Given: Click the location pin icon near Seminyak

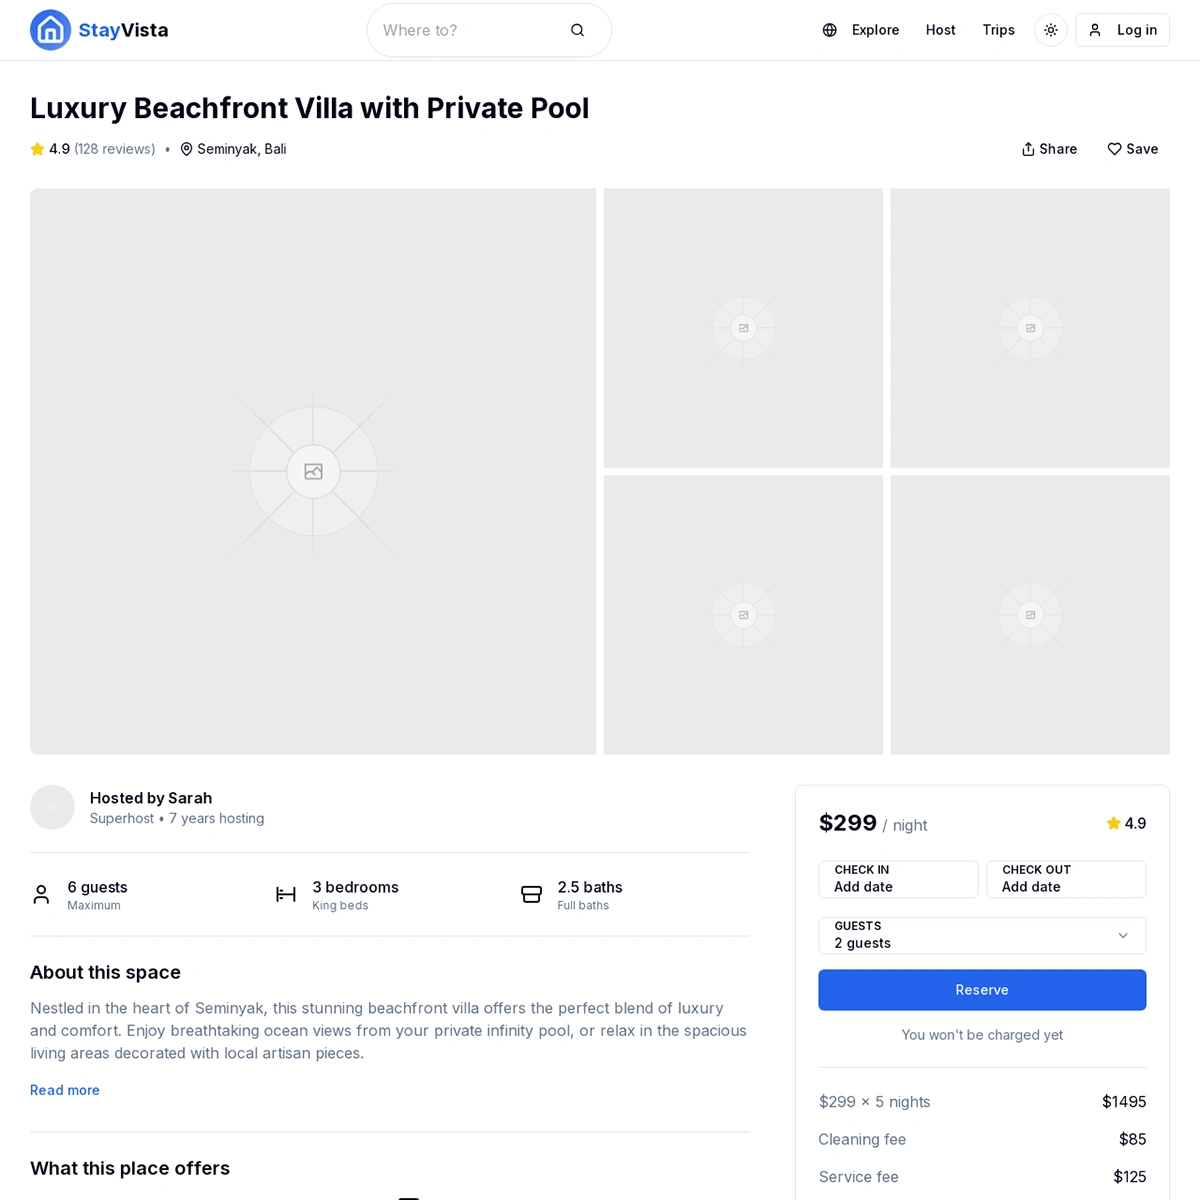Looking at the screenshot, I should (x=186, y=149).
